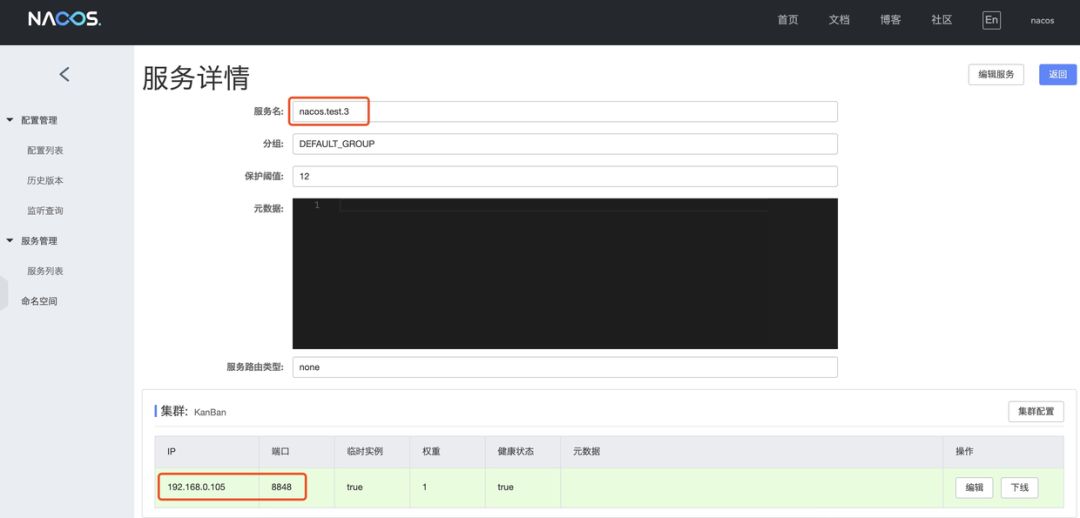
Task: Open 文档 in the top navigation
Action: click(839, 20)
